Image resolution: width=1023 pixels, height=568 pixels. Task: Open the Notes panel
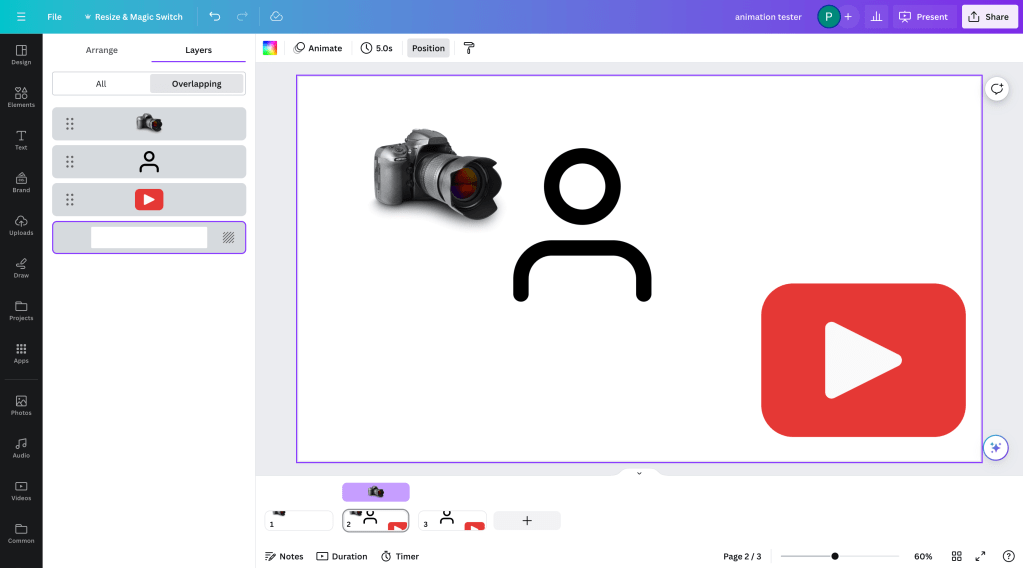point(284,556)
